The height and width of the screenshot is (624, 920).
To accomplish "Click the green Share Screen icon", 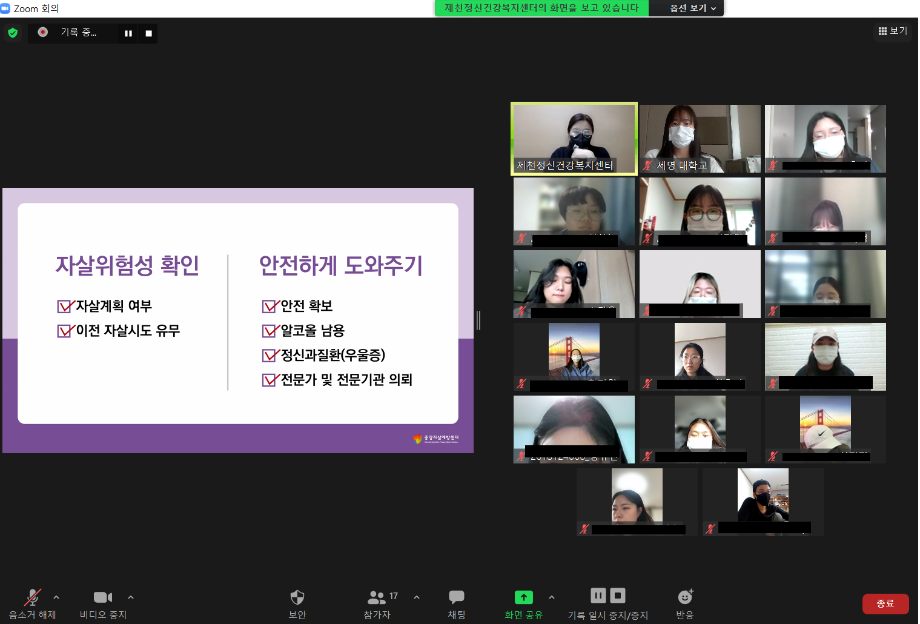I will (524, 597).
